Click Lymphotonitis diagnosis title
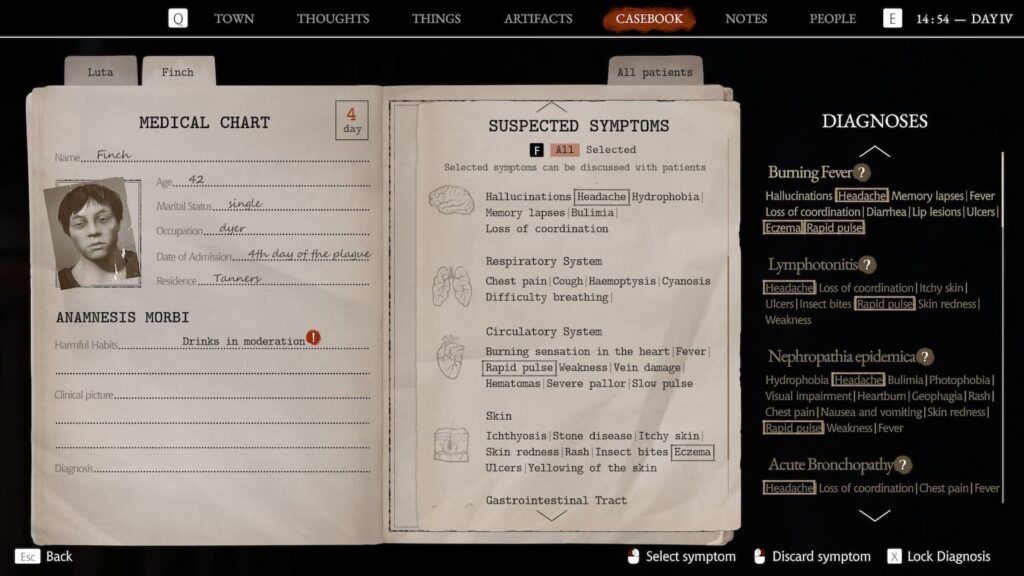 pyautogui.click(x=813, y=264)
